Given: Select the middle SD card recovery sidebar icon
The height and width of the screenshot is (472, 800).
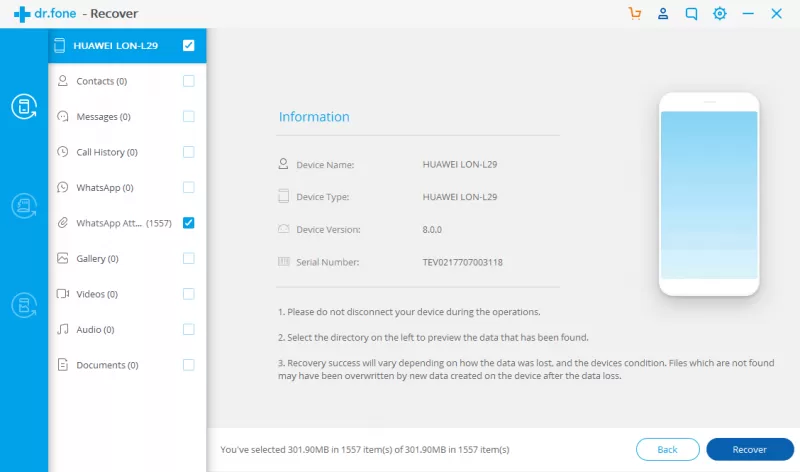Looking at the screenshot, I should [x=24, y=206].
